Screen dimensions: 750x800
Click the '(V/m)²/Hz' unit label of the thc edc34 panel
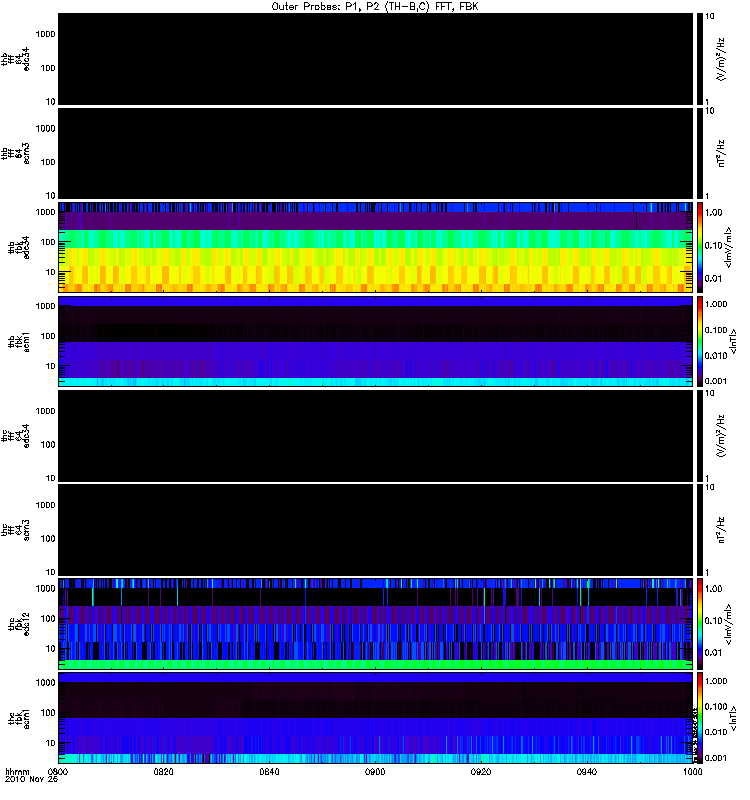[721, 436]
